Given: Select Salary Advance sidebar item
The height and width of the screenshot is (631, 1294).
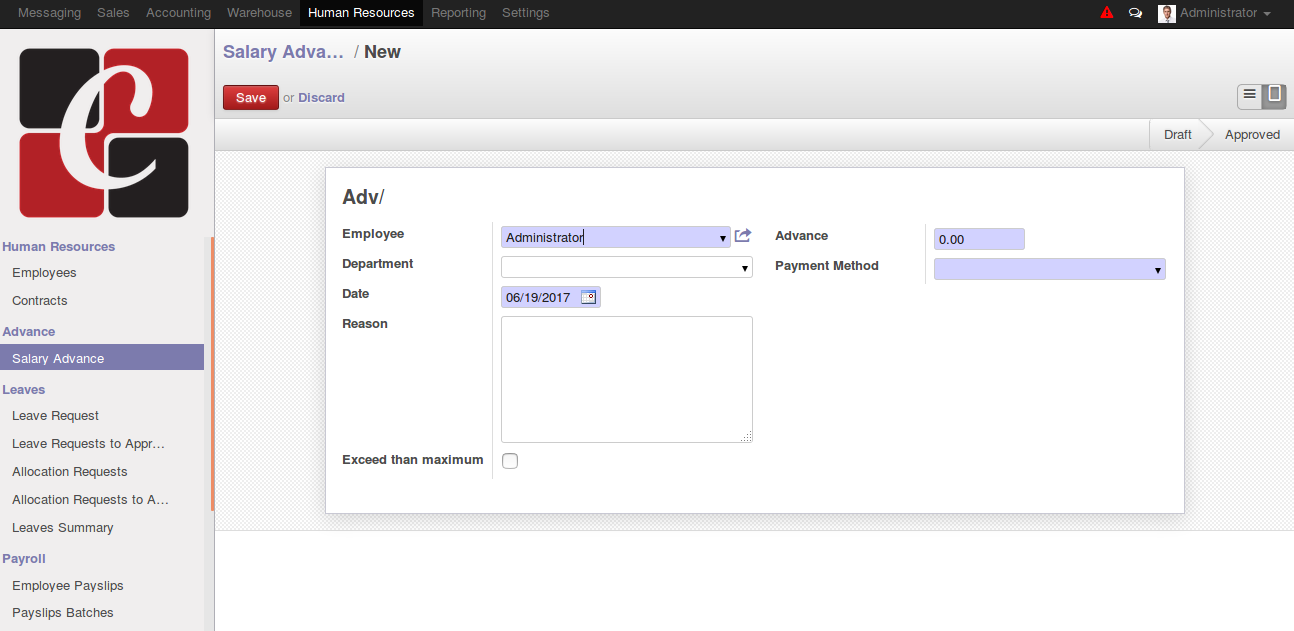Looking at the screenshot, I should (102, 358).
